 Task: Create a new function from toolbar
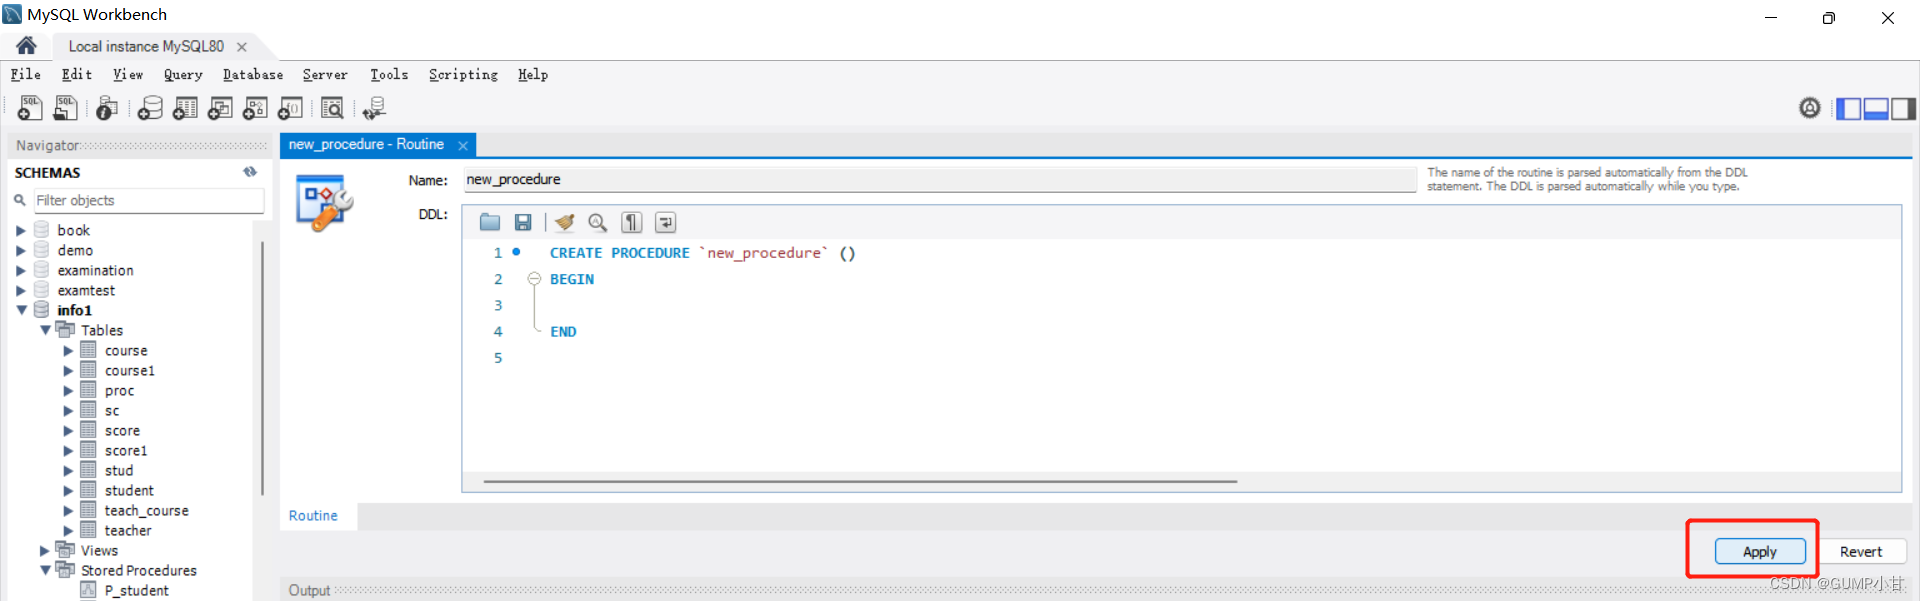(x=290, y=108)
